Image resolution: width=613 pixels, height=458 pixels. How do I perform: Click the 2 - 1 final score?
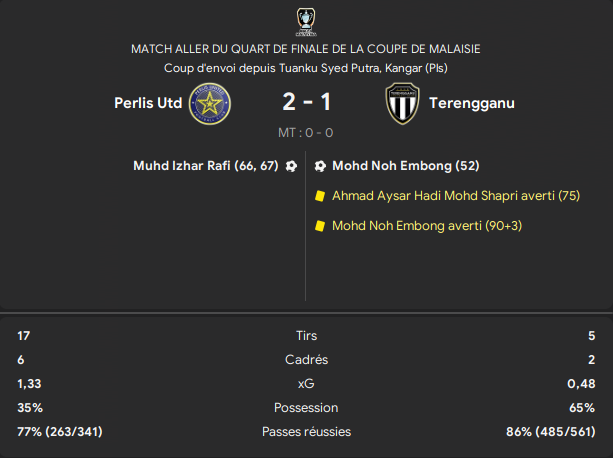[306, 102]
